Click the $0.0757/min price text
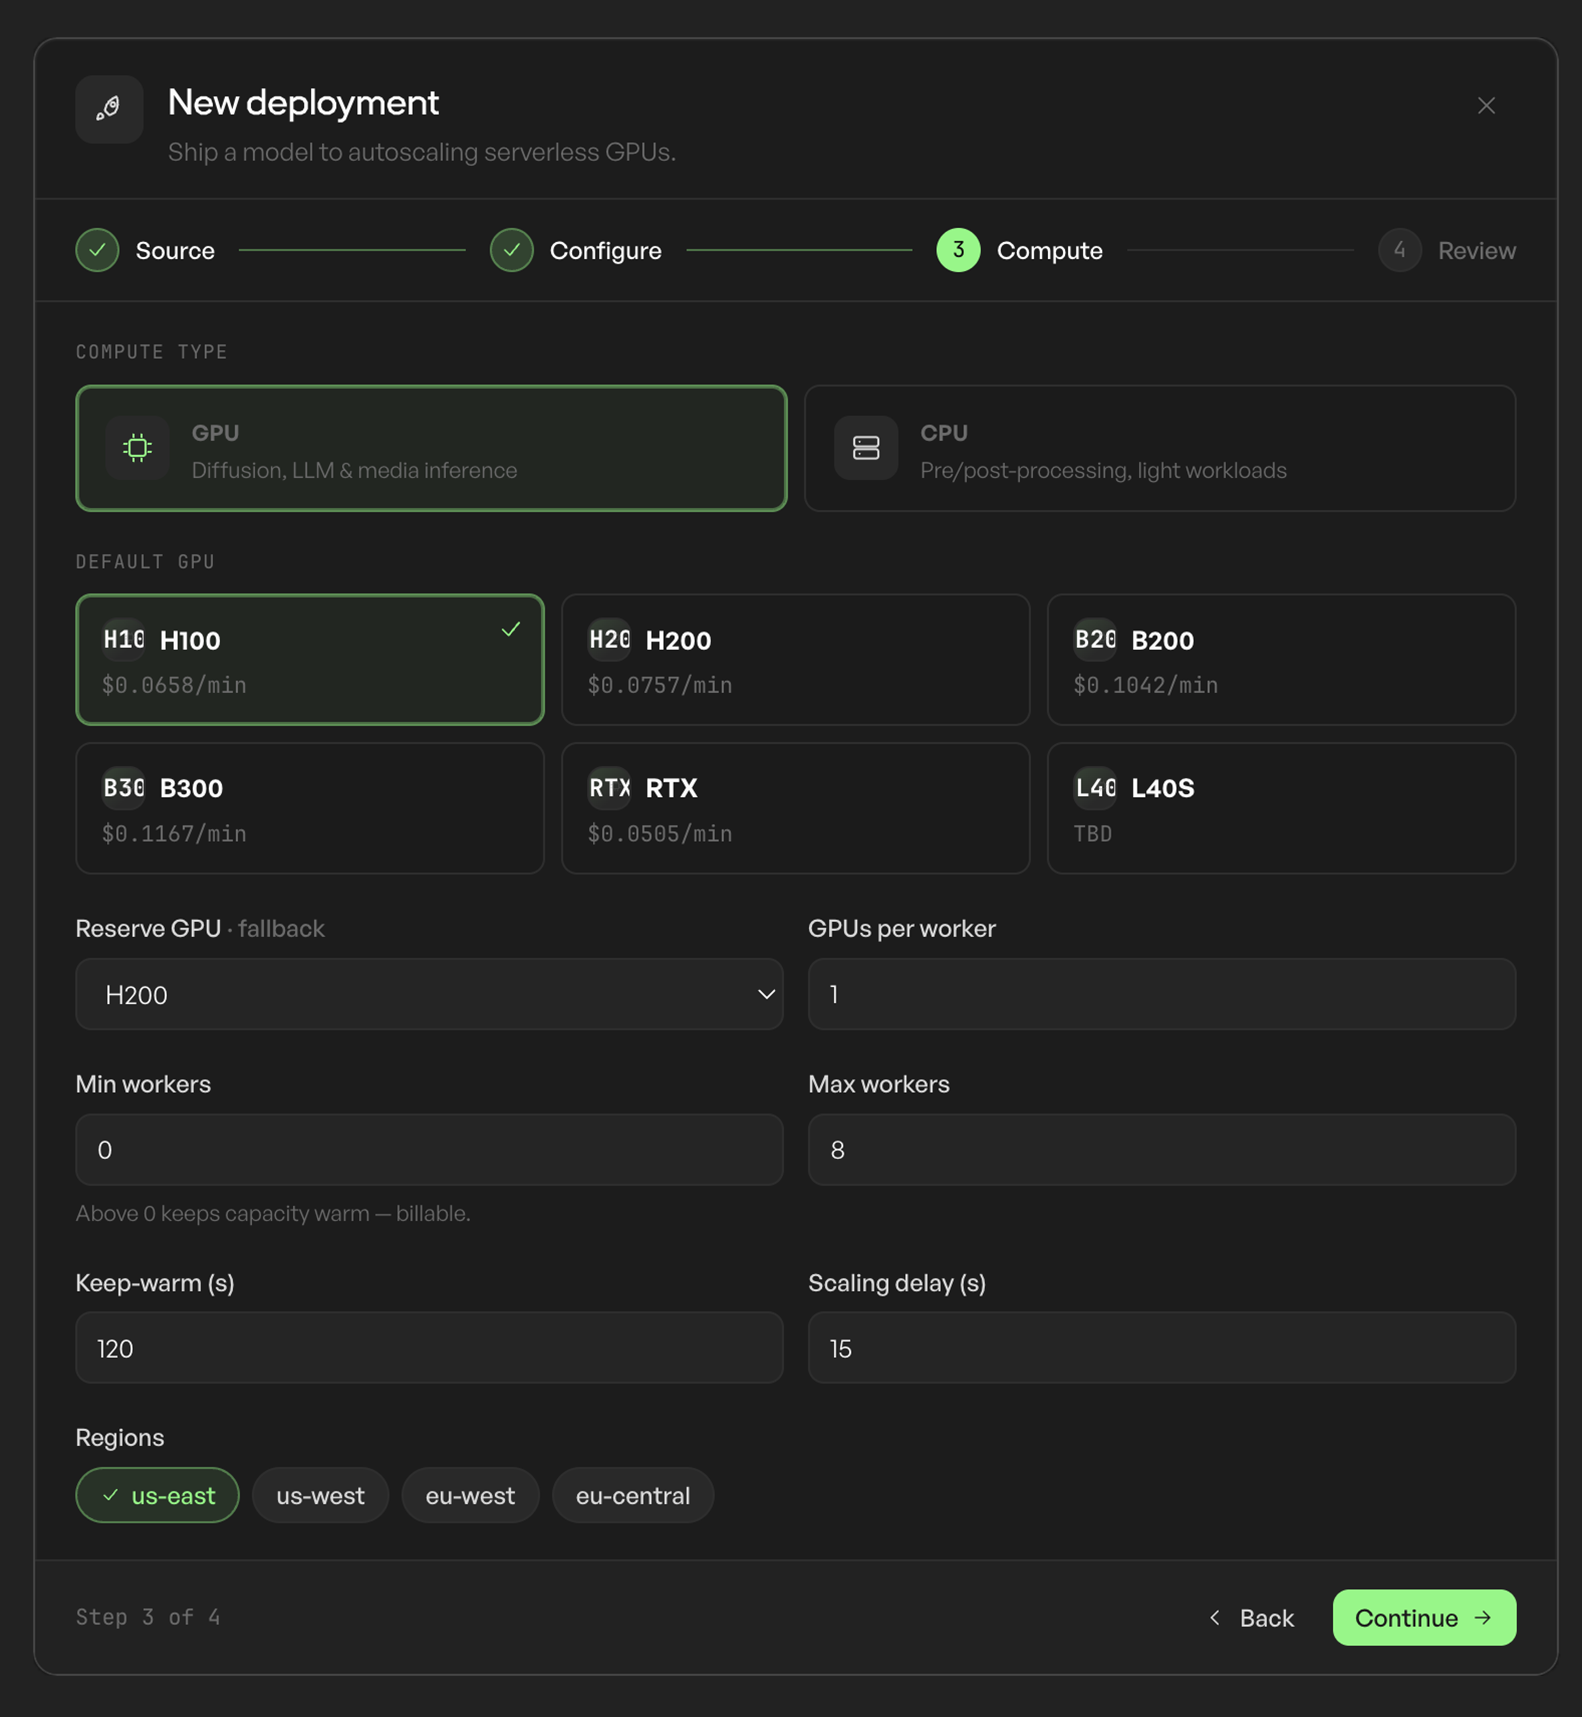The height and width of the screenshot is (1717, 1582). click(660, 685)
